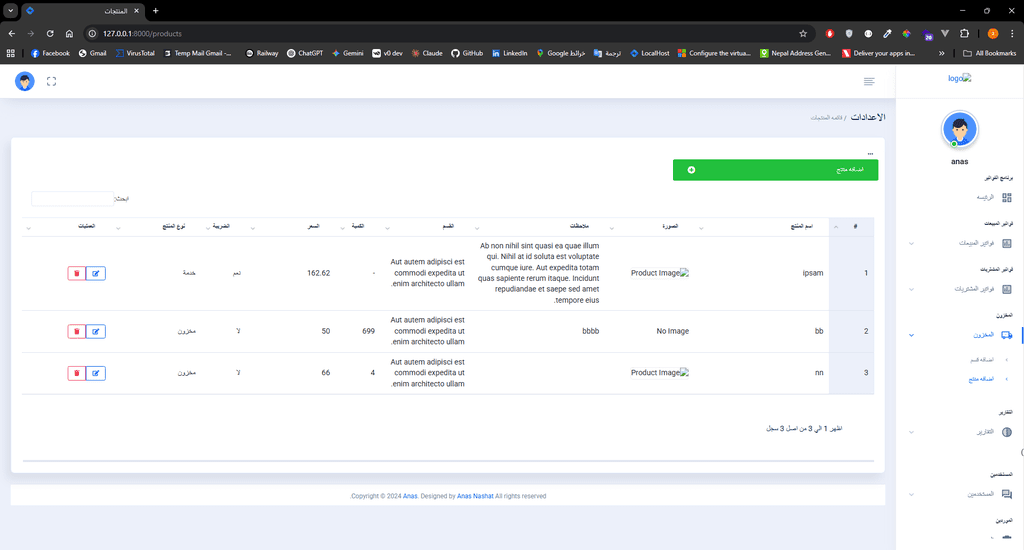1024x550 pixels.
Task: Open the Facebook bookmark
Action: tap(50, 53)
